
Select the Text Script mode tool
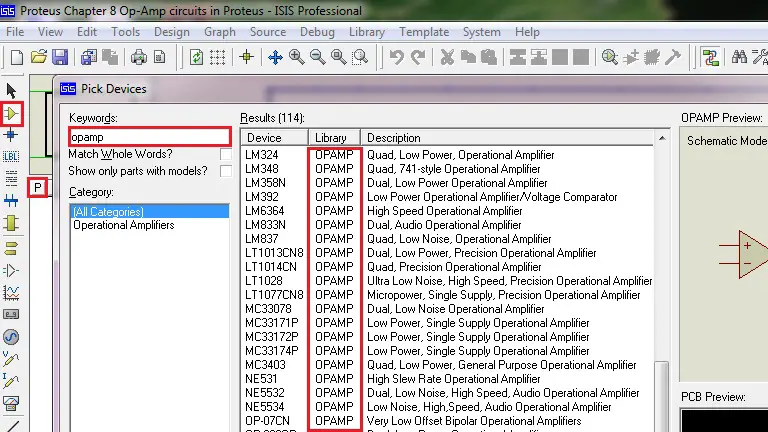tap(11, 178)
